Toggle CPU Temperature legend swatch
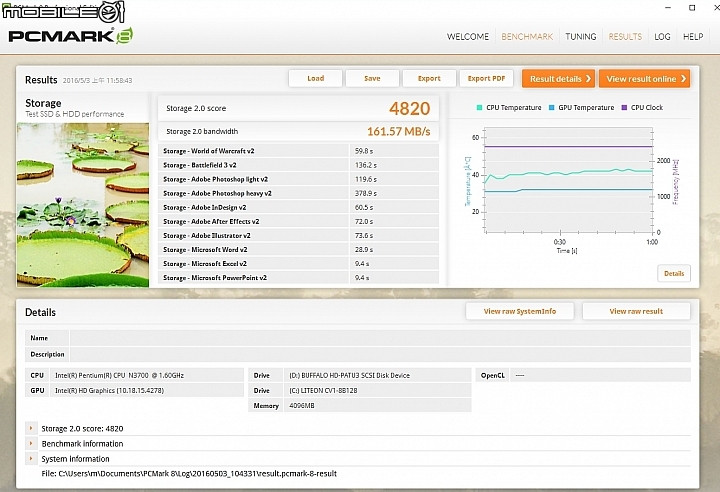Image resolution: width=720 pixels, height=492 pixels. 479,107
